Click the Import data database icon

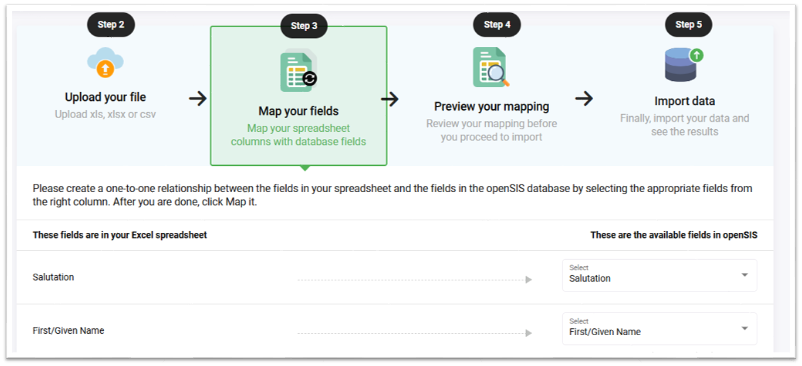click(x=684, y=64)
